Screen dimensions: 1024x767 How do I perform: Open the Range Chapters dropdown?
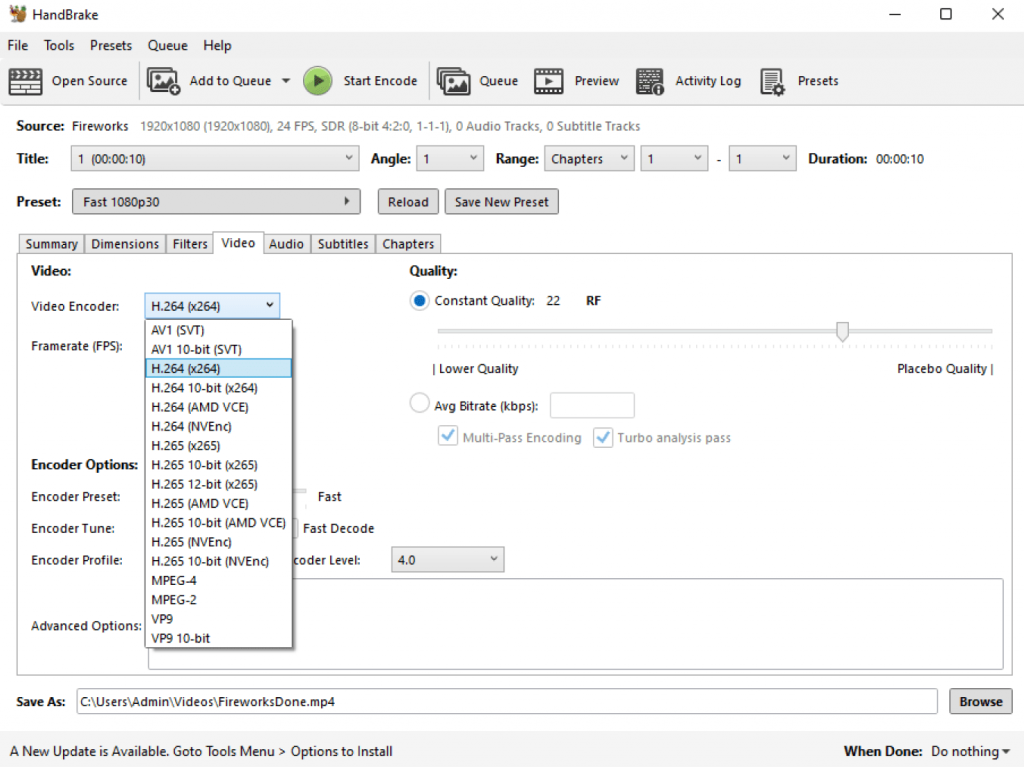[x=589, y=159]
